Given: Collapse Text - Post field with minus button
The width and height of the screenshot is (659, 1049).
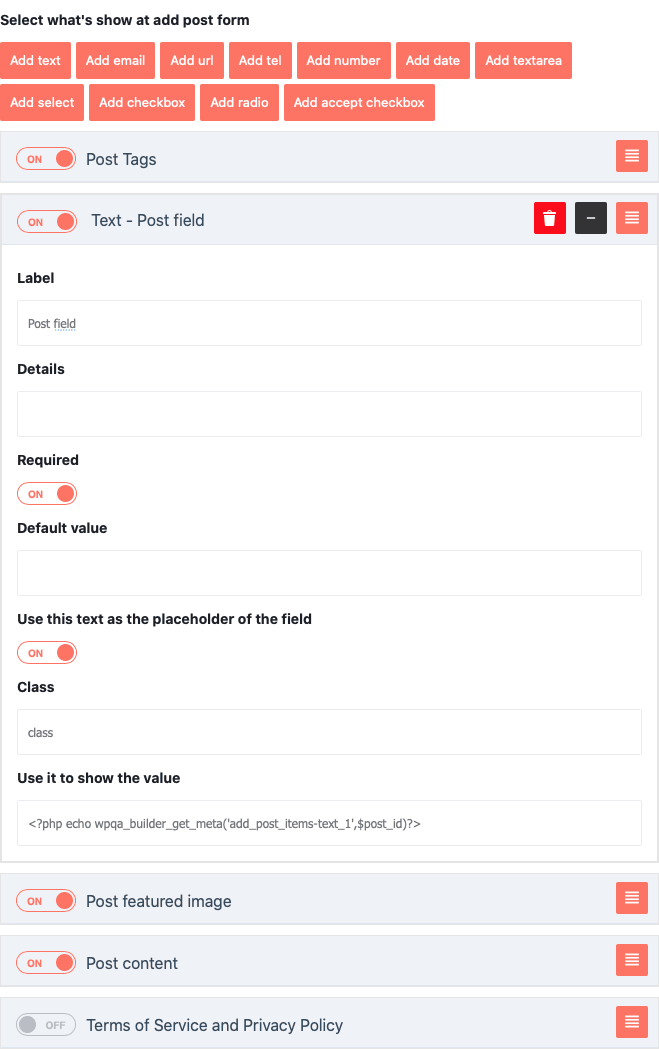Looking at the screenshot, I should 589,218.
